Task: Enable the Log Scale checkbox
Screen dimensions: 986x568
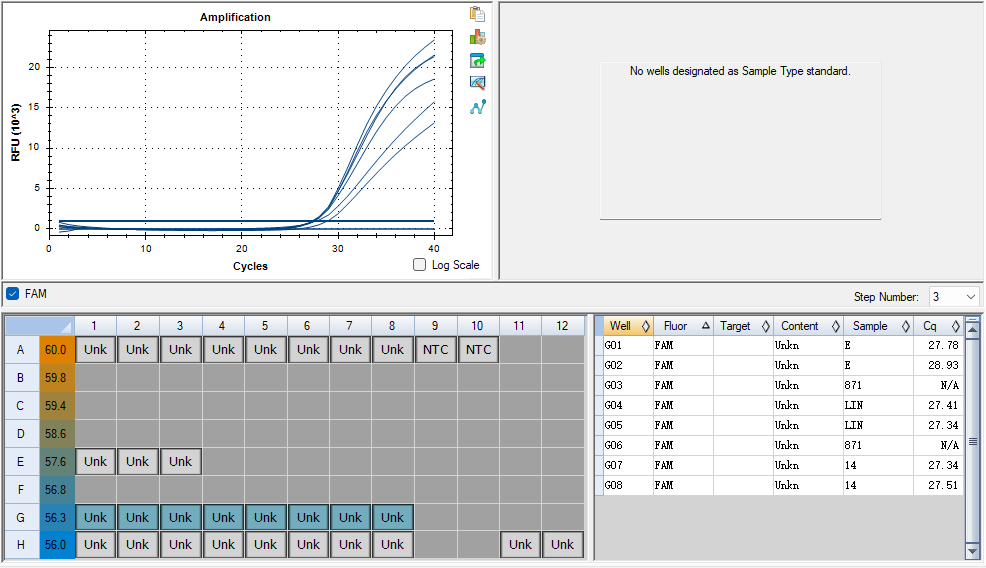Action: (x=419, y=265)
